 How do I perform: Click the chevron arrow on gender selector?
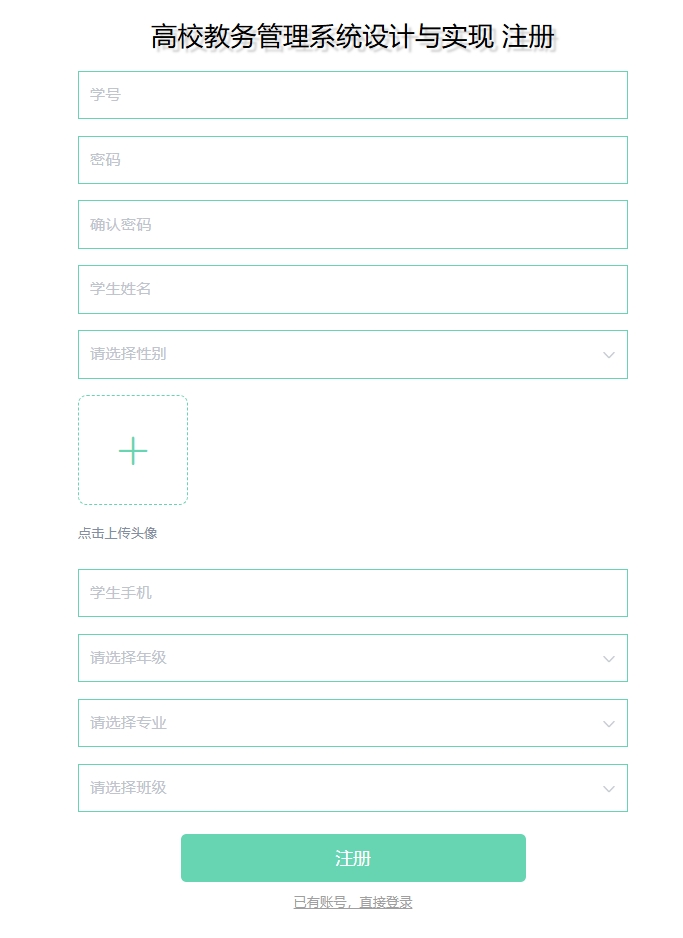608,354
